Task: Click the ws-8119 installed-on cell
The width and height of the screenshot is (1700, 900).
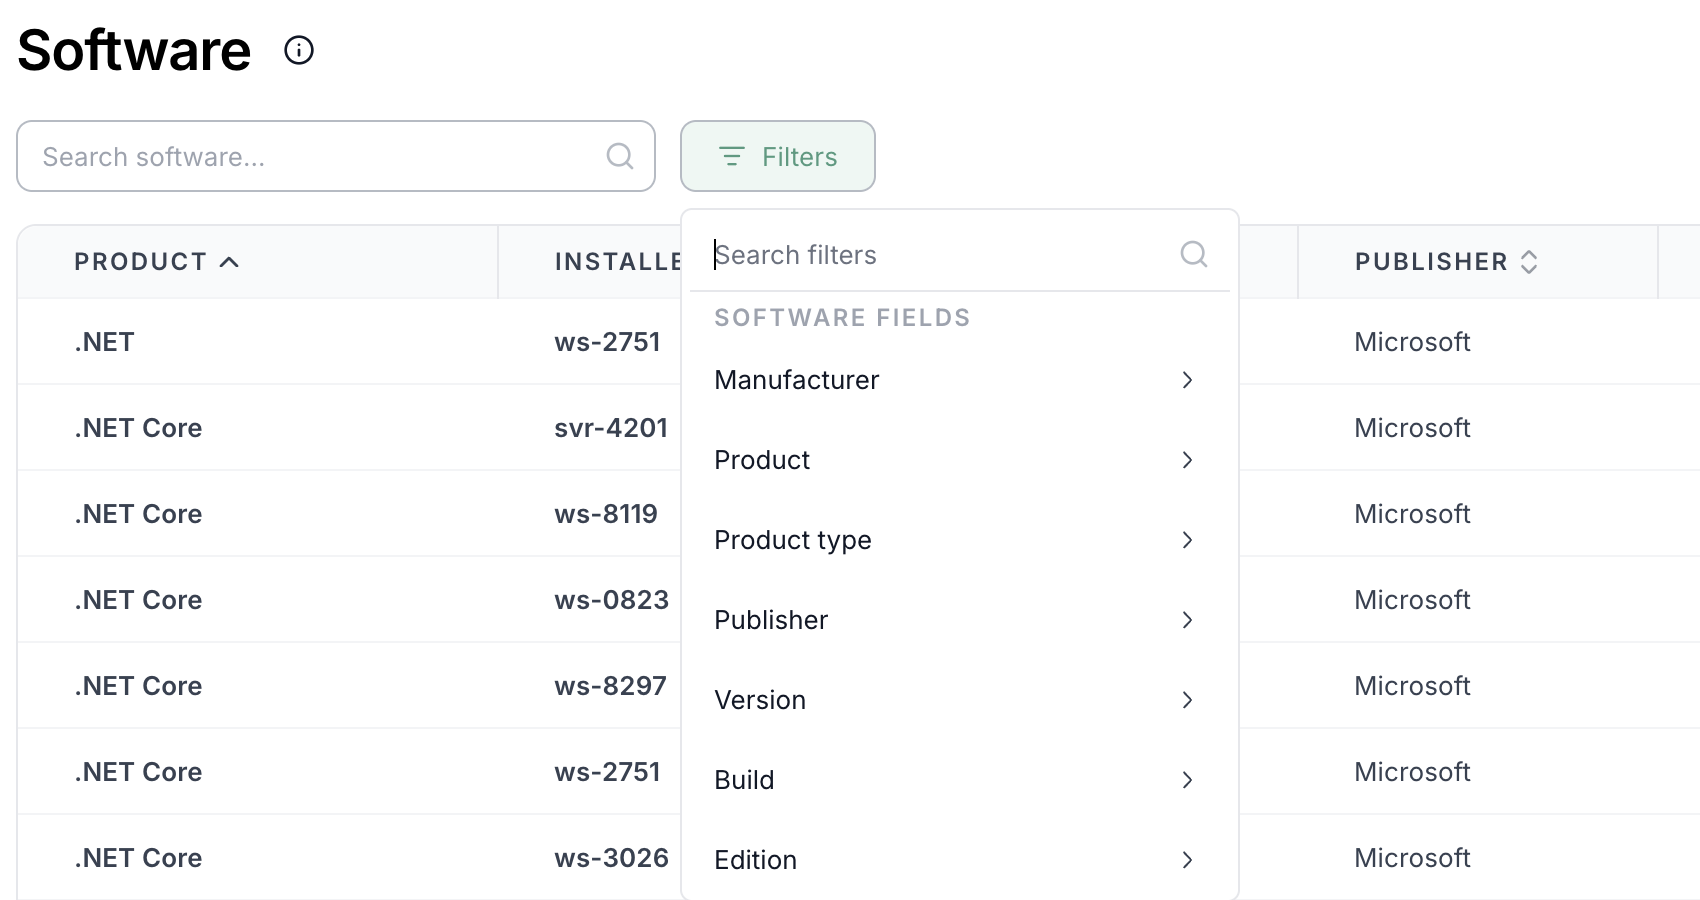Action: pos(606,514)
